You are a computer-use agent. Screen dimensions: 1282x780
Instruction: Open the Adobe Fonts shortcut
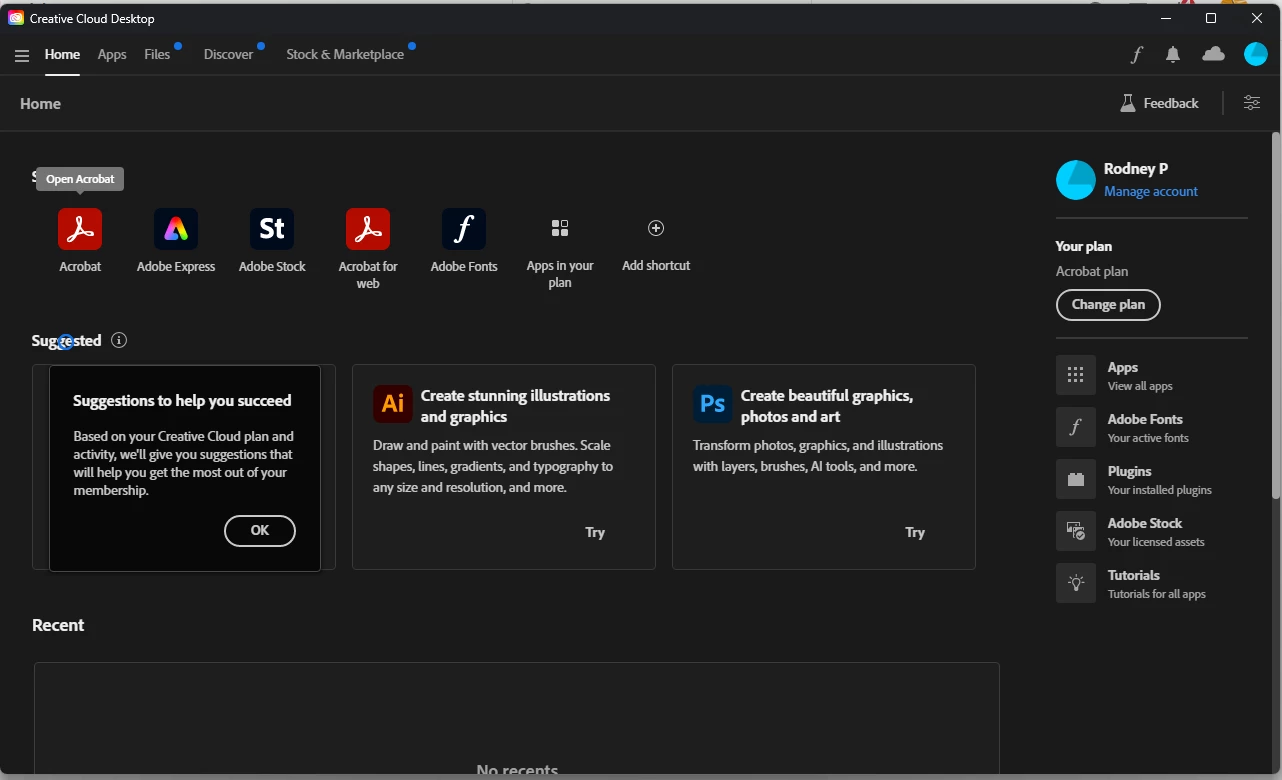(x=464, y=229)
